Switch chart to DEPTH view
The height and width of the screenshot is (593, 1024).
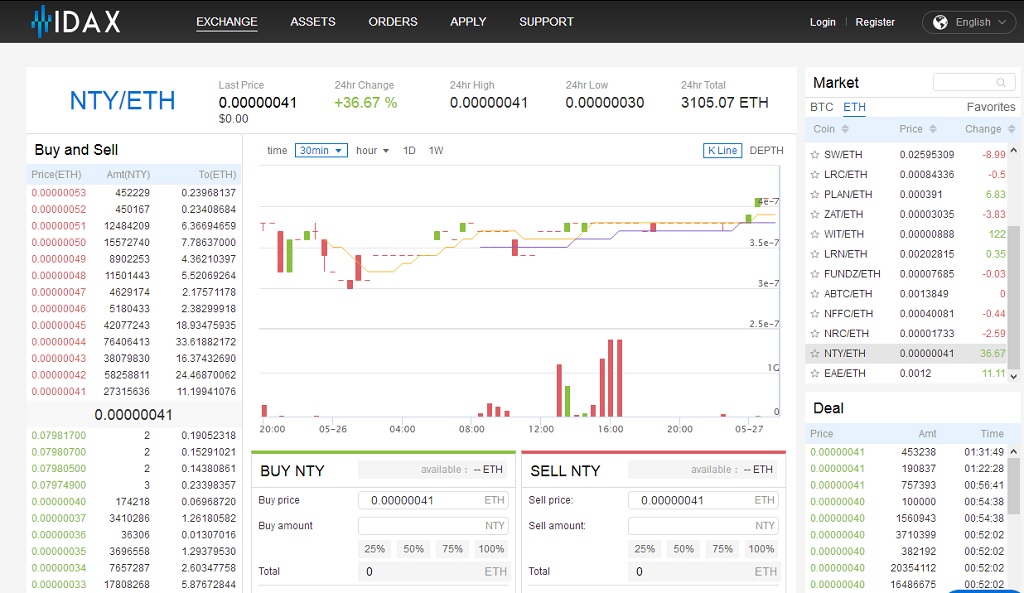[x=766, y=150]
